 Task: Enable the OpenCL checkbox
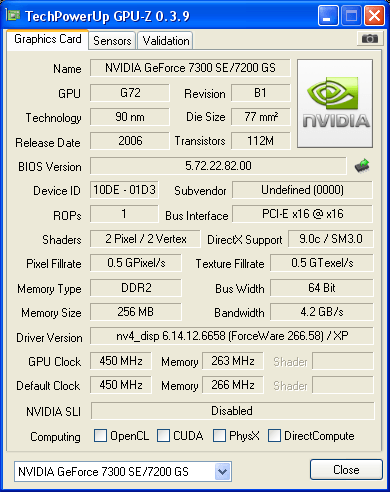100,436
